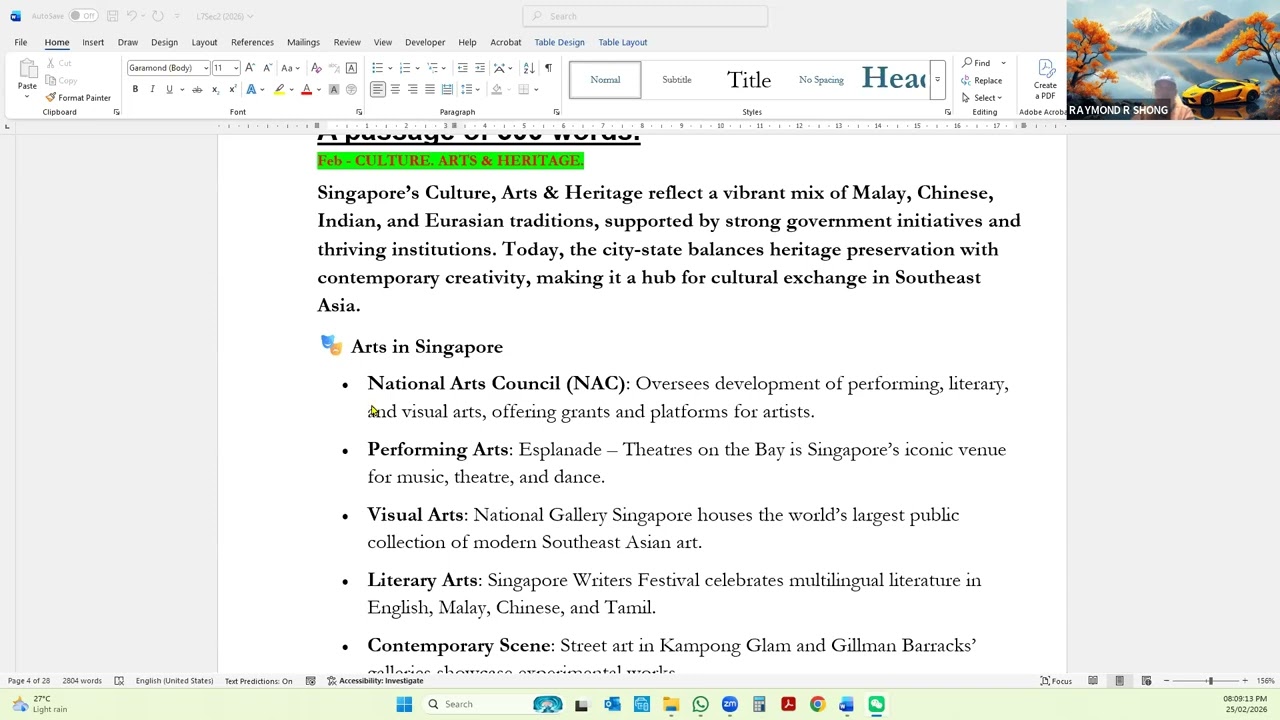Open Change Case dropdown Aa
The image size is (1280, 720).
pyautogui.click(x=290, y=68)
